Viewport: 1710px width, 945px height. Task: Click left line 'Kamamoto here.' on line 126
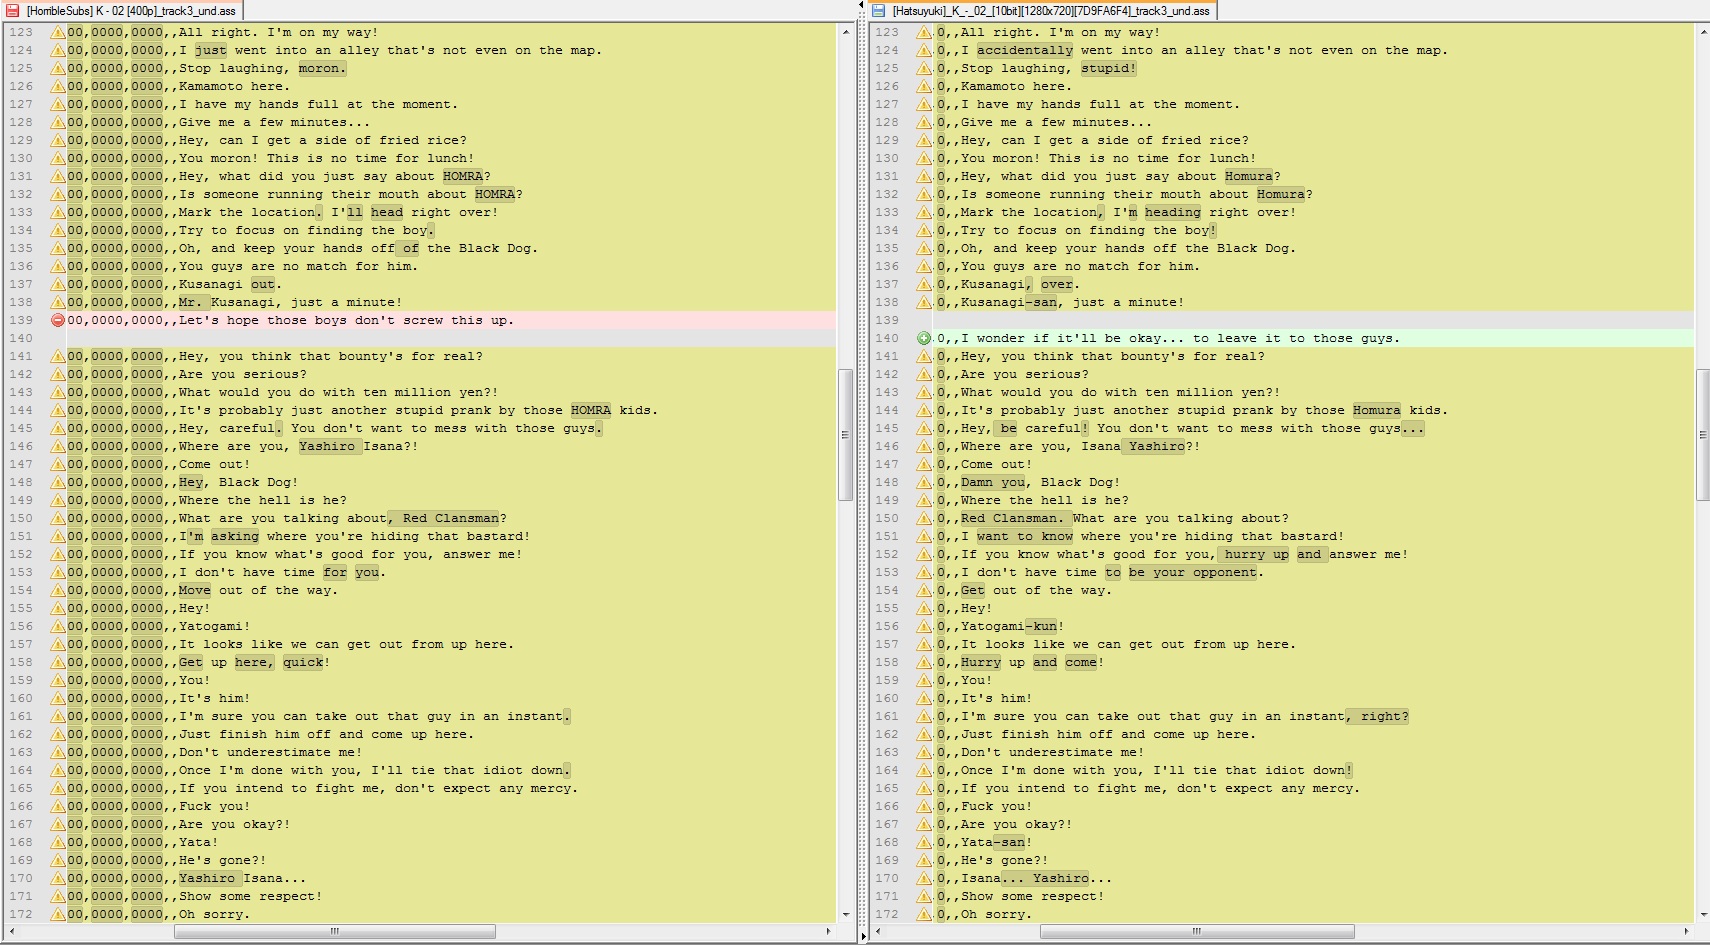234,86
